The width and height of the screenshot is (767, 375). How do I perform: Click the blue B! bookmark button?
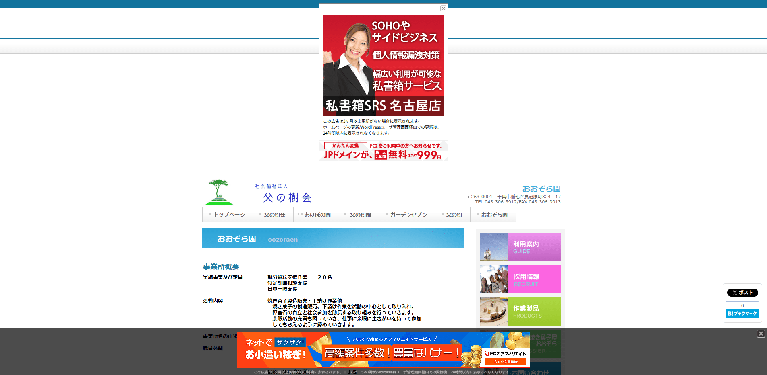742,313
